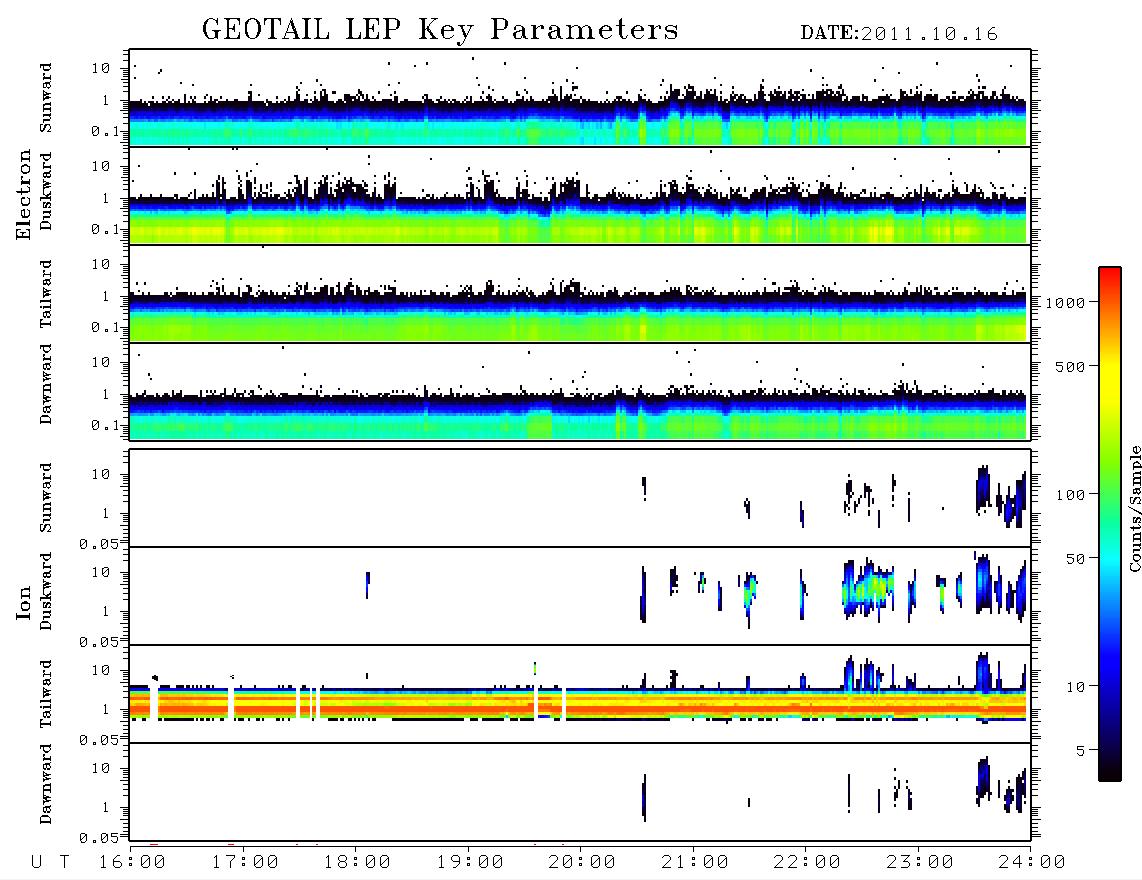Select the Ion "Duskward" panel label

pos(46,592)
